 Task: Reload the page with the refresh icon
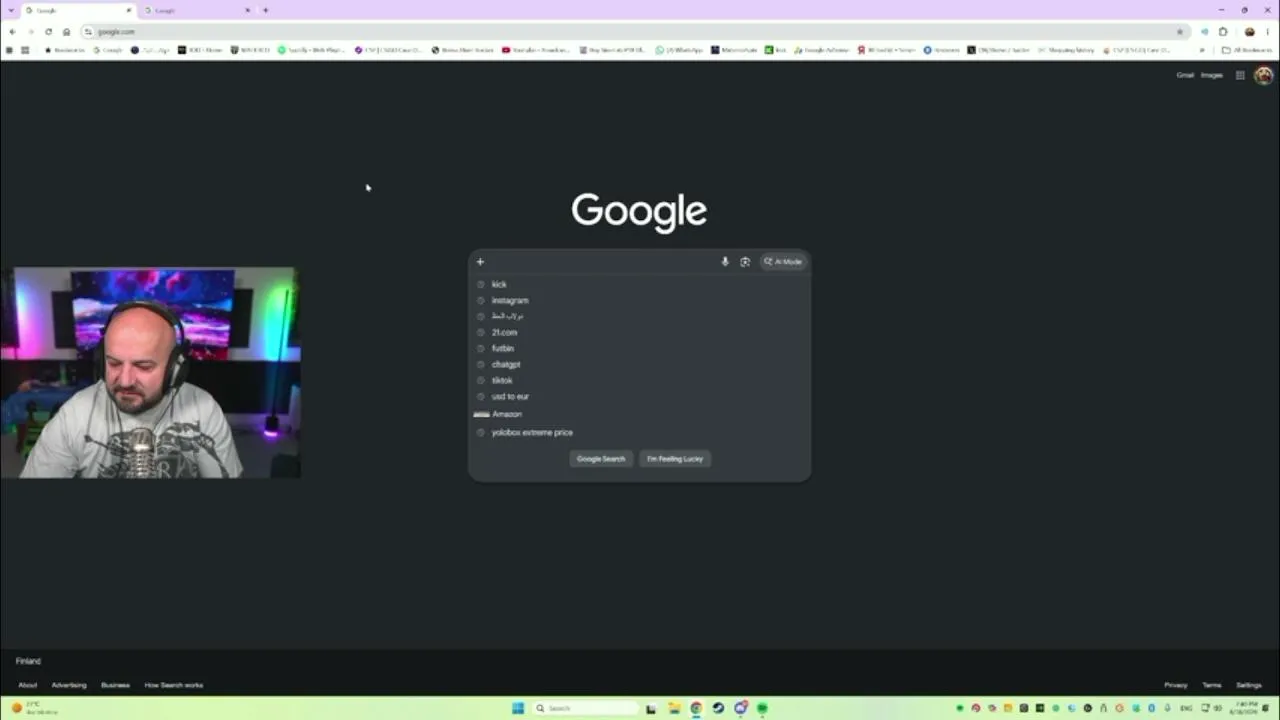click(x=48, y=32)
